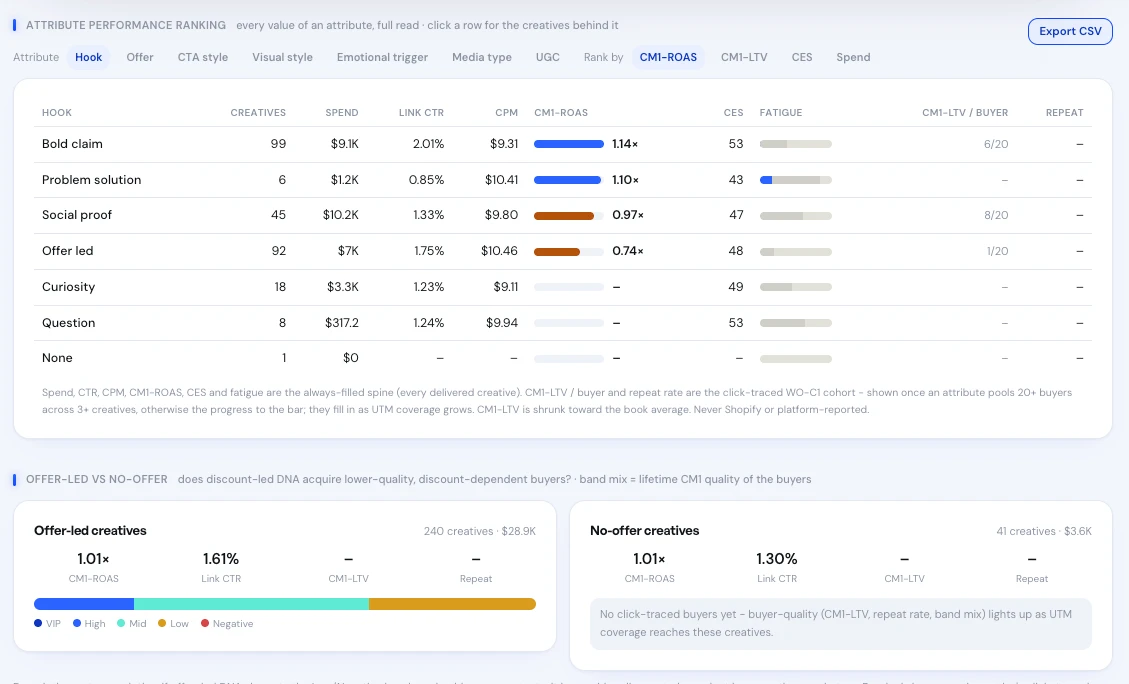Open the Bold claim hook row
This screenshot has height=684, width=1129.
tap(562, 144)
